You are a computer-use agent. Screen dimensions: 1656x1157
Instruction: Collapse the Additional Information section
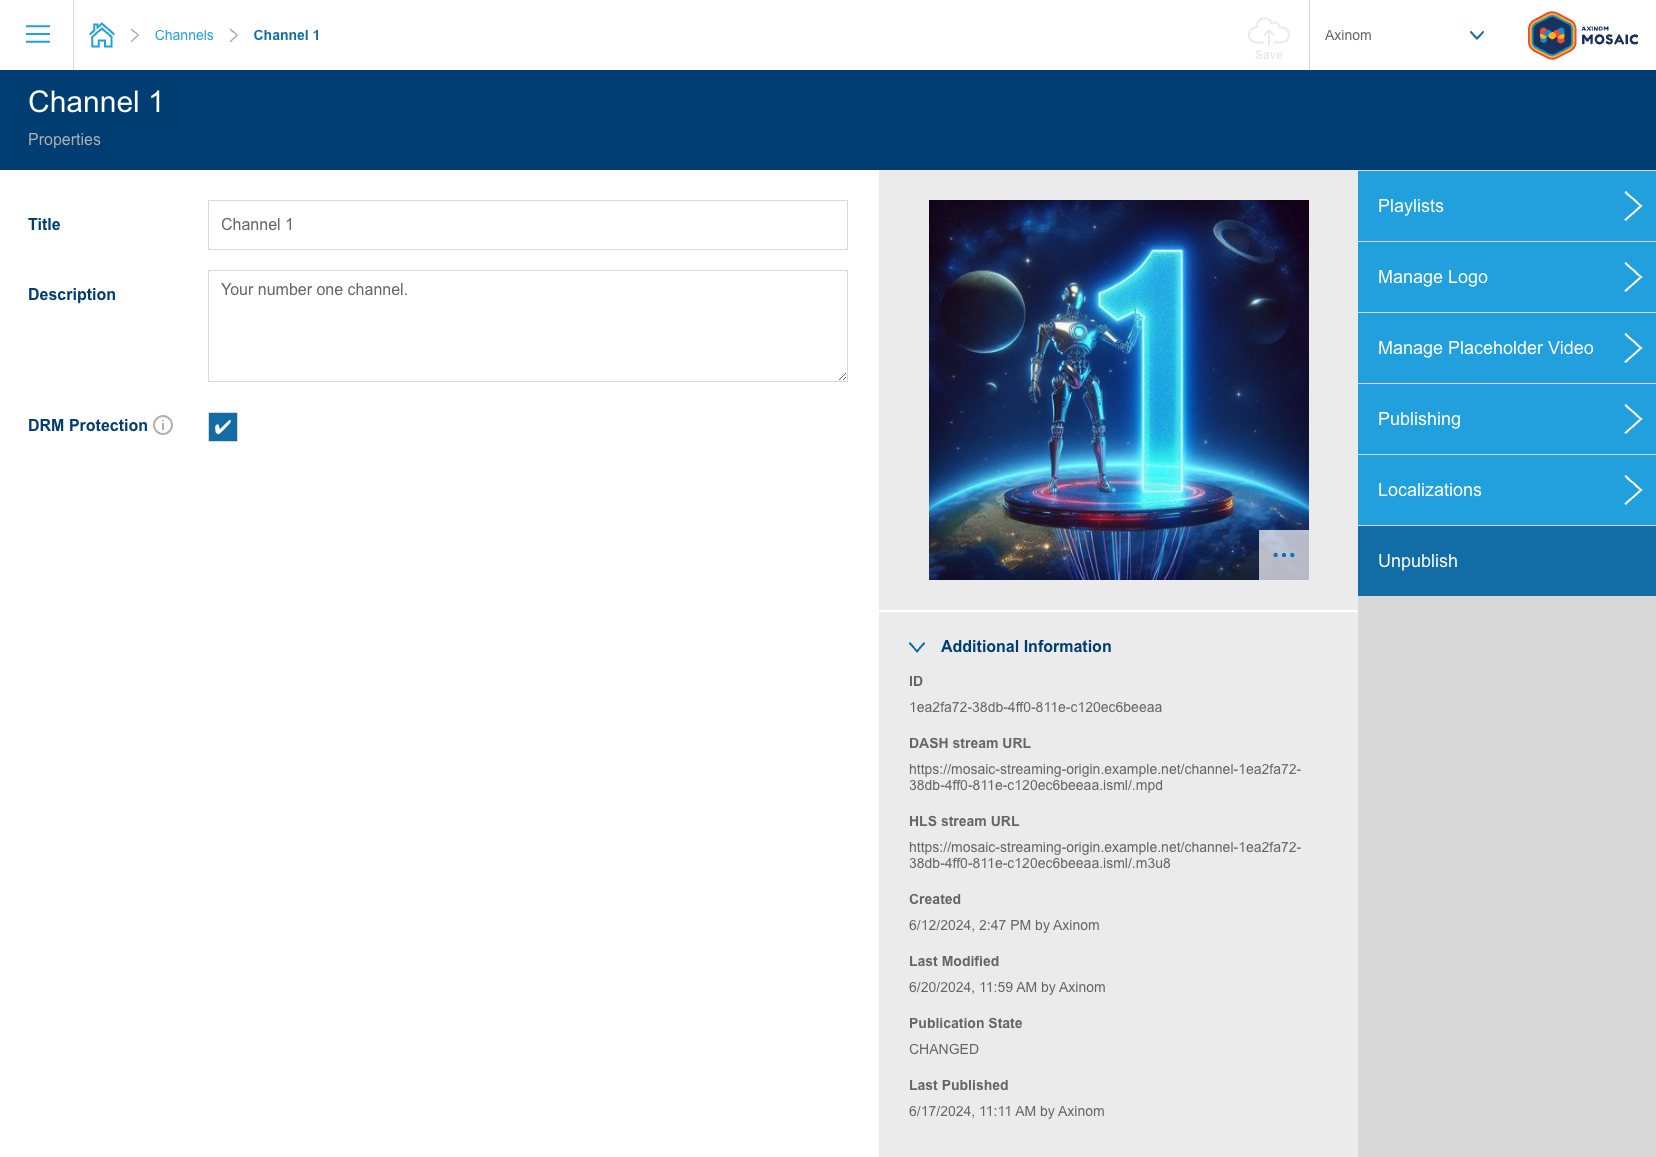click(917, 647)
